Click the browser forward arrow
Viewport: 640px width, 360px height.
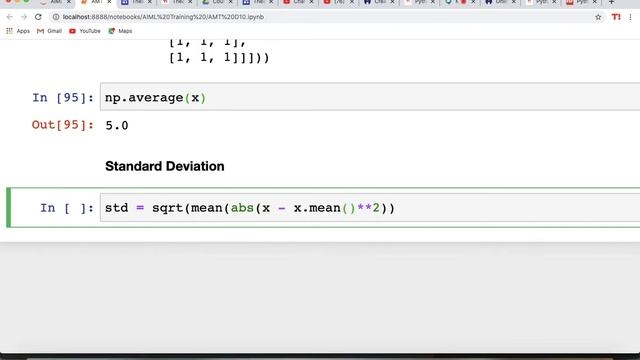pyautogui.click(x=24, y=17)
